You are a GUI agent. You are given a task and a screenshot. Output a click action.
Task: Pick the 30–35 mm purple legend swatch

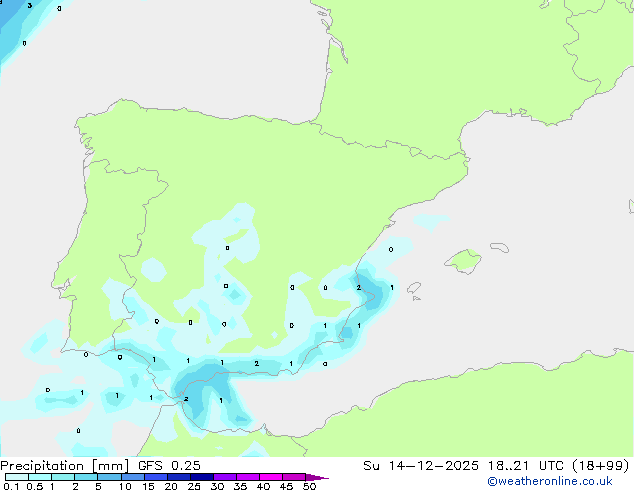pos(224,477)
